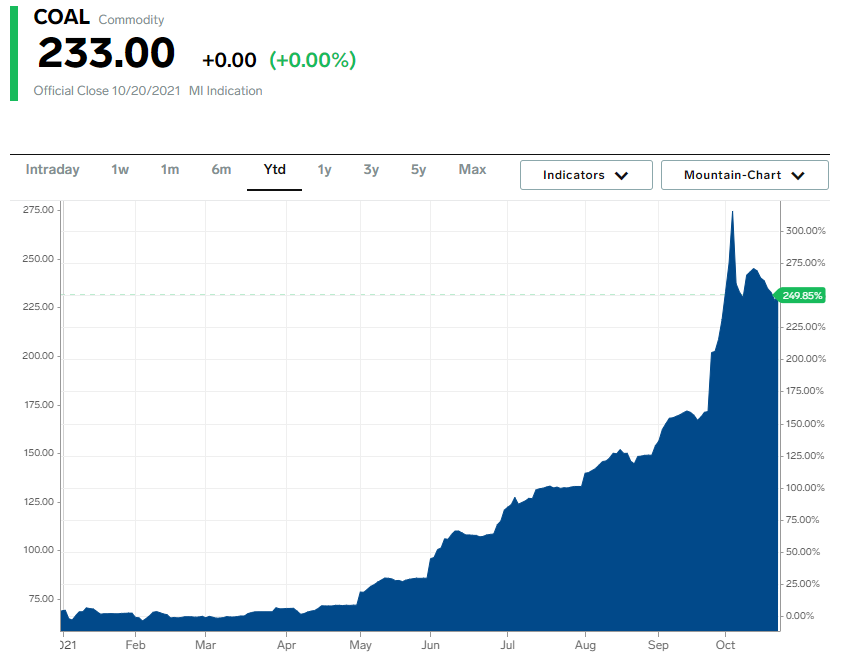847x658 pixels.
Task: Click the chart's October peak spike
Action: (x=732, y=215)
